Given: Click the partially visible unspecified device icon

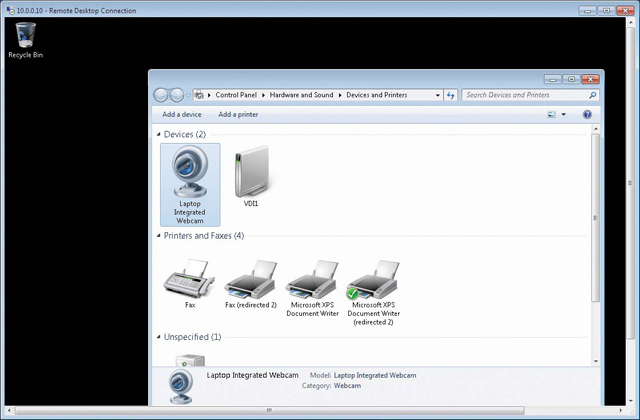Looking at the screenshot, I should (x=190, y=360).
